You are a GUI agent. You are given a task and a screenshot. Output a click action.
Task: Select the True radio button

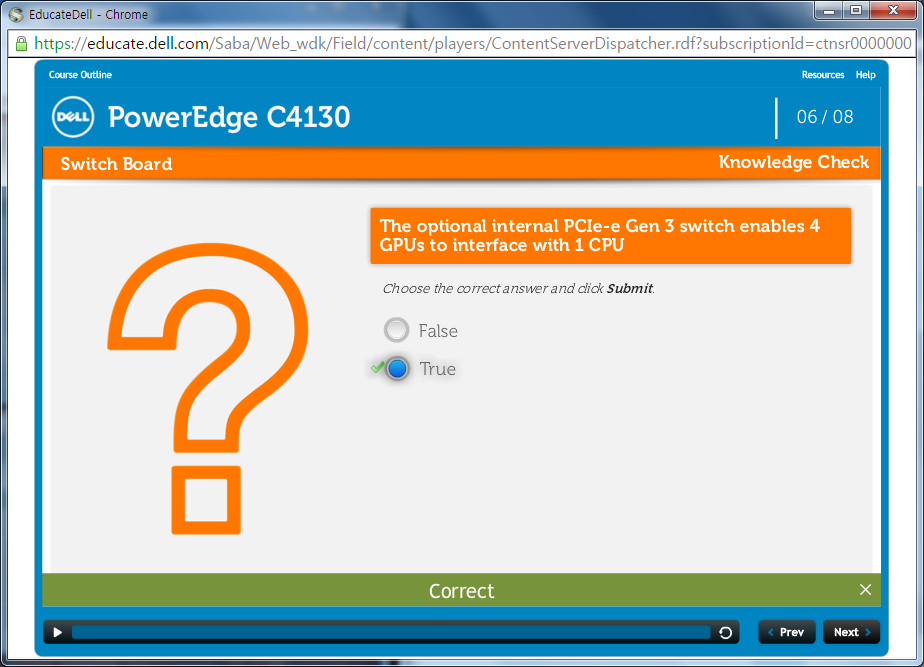click(x=398, y=369)
